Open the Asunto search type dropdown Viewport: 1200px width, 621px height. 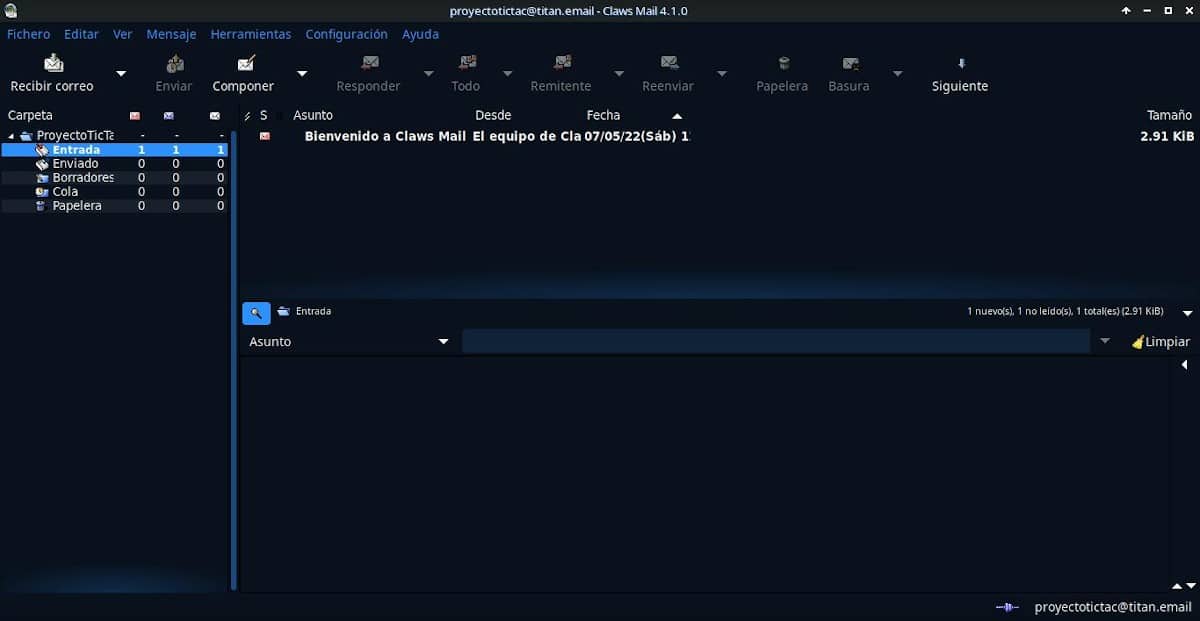[x=349, y=342]
